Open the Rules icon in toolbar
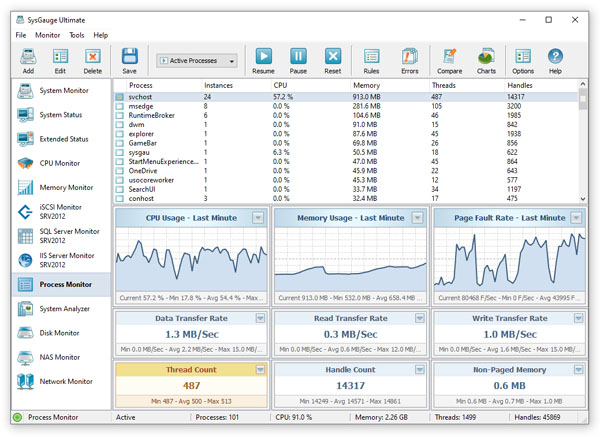The image size is (600, 437). pos(371,59)
